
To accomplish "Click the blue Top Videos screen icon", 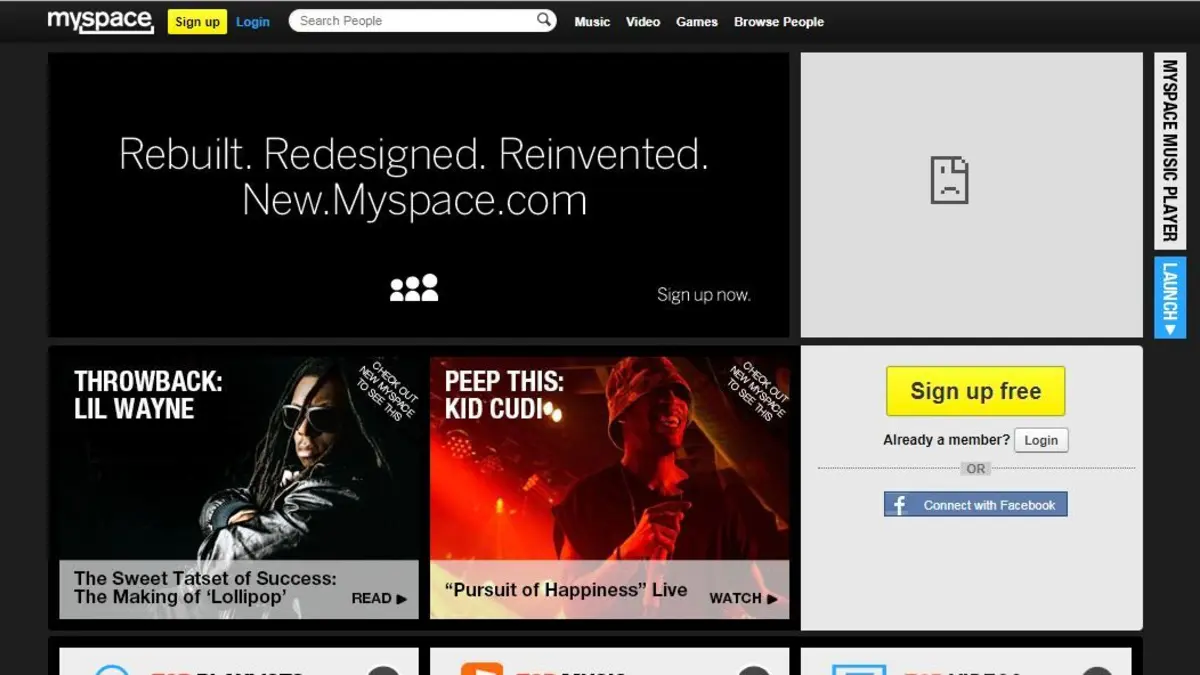I will tap(859, 669).
